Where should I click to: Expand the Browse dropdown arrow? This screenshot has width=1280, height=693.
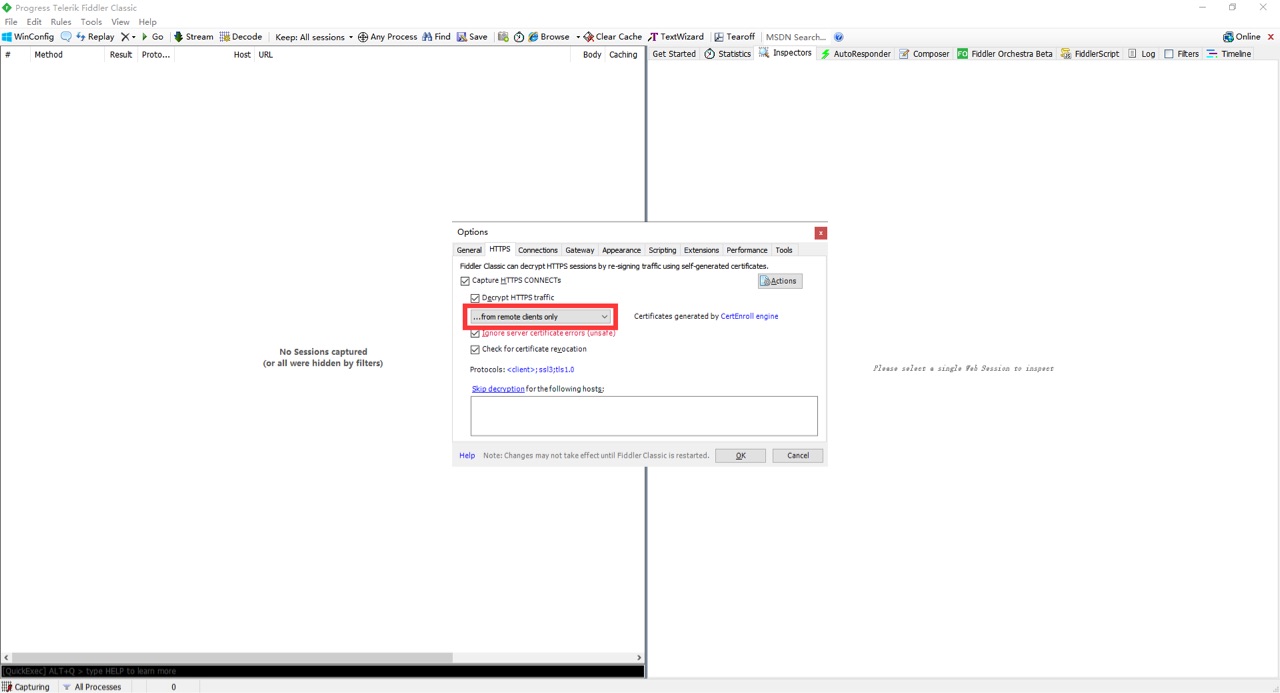578,37
